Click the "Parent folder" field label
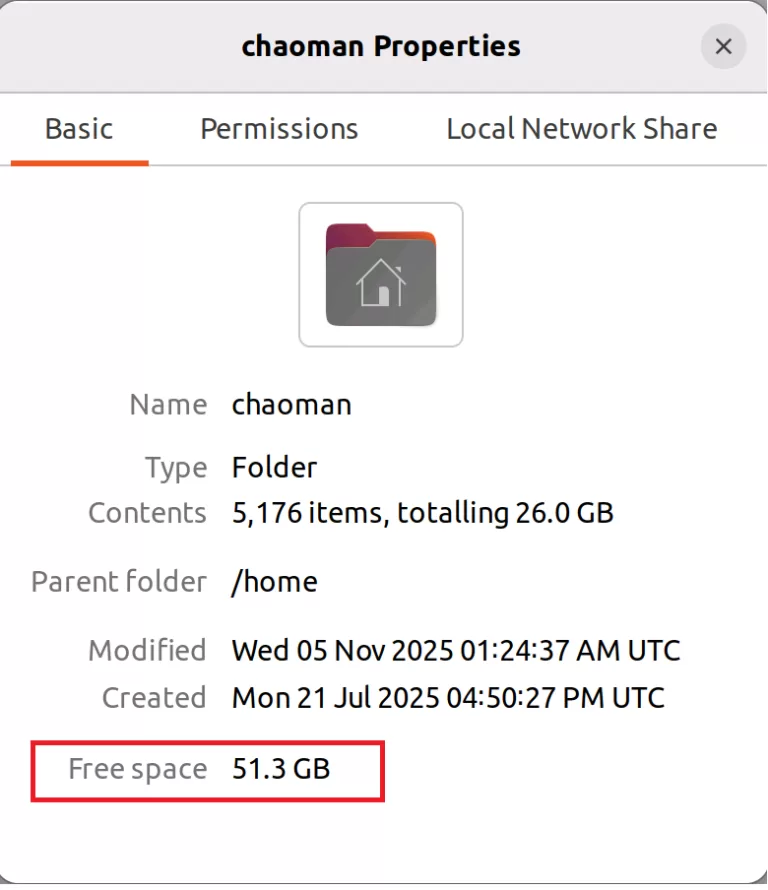Viewport: 768px width, 890px height. [119, 582]
